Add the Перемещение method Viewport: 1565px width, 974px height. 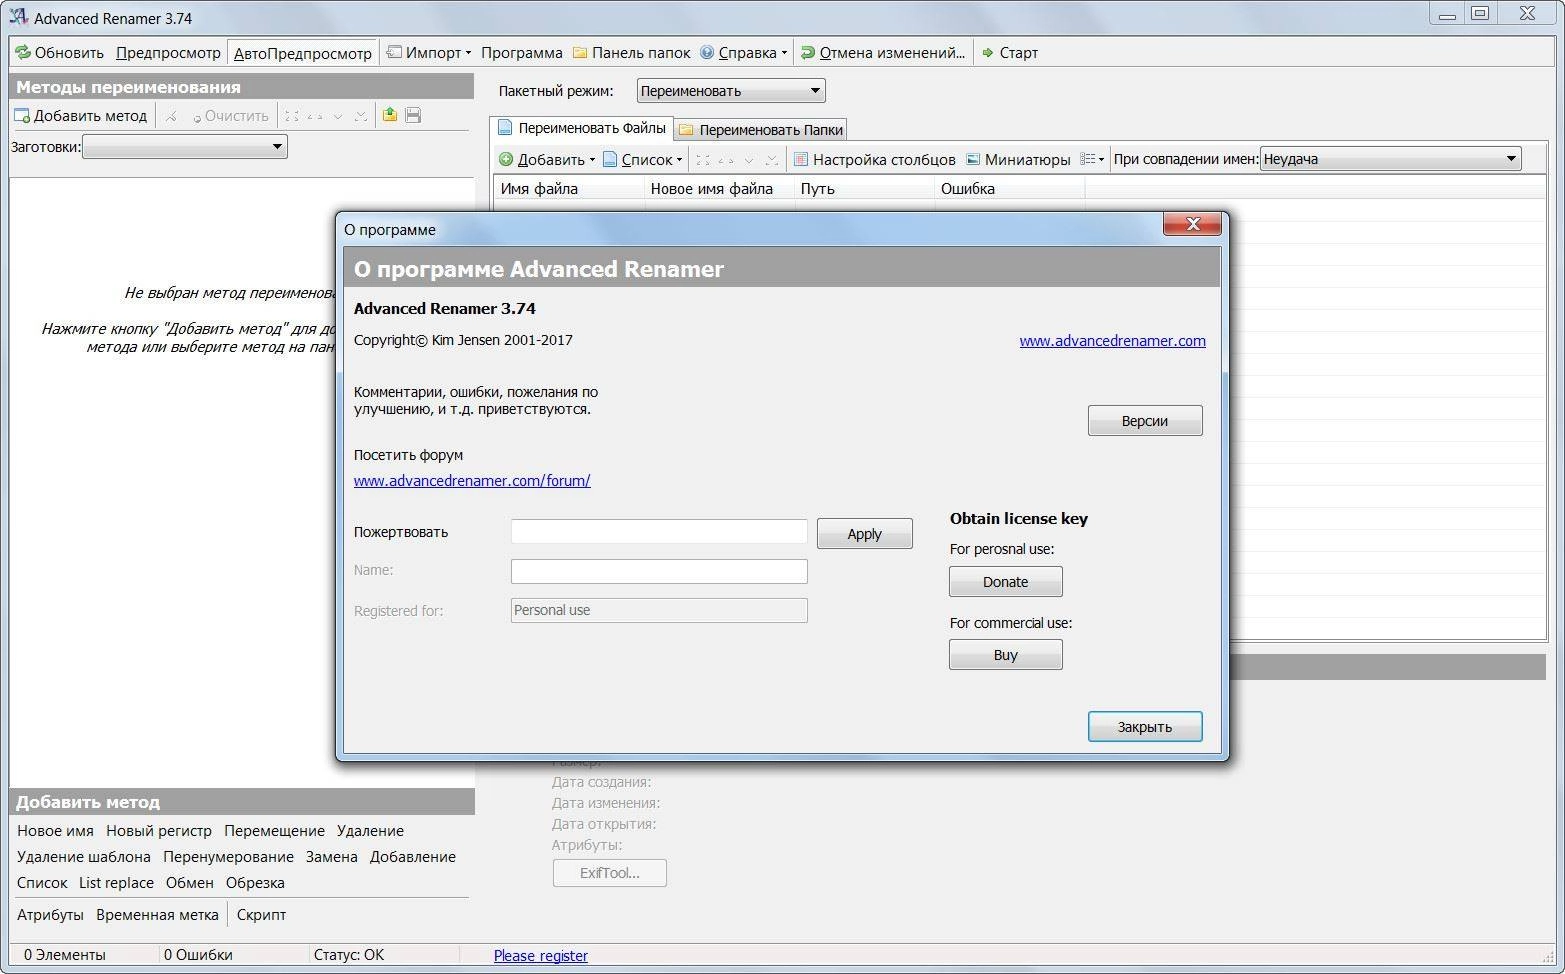point(274,831)
